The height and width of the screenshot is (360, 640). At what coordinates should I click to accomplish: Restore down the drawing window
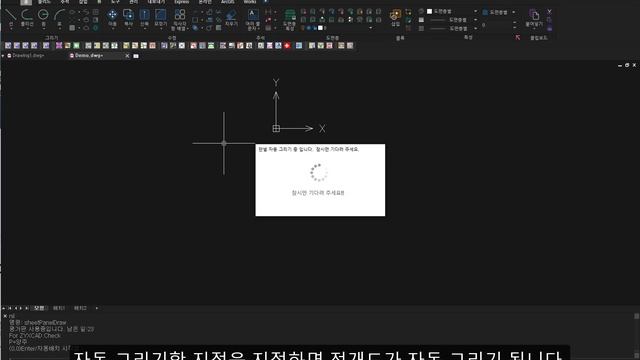627,65
